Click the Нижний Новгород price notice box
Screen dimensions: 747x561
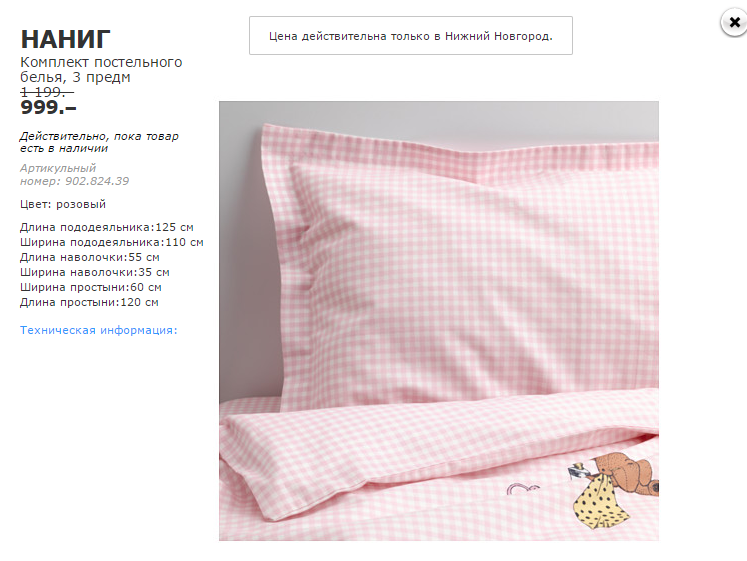tap(411, 36)
